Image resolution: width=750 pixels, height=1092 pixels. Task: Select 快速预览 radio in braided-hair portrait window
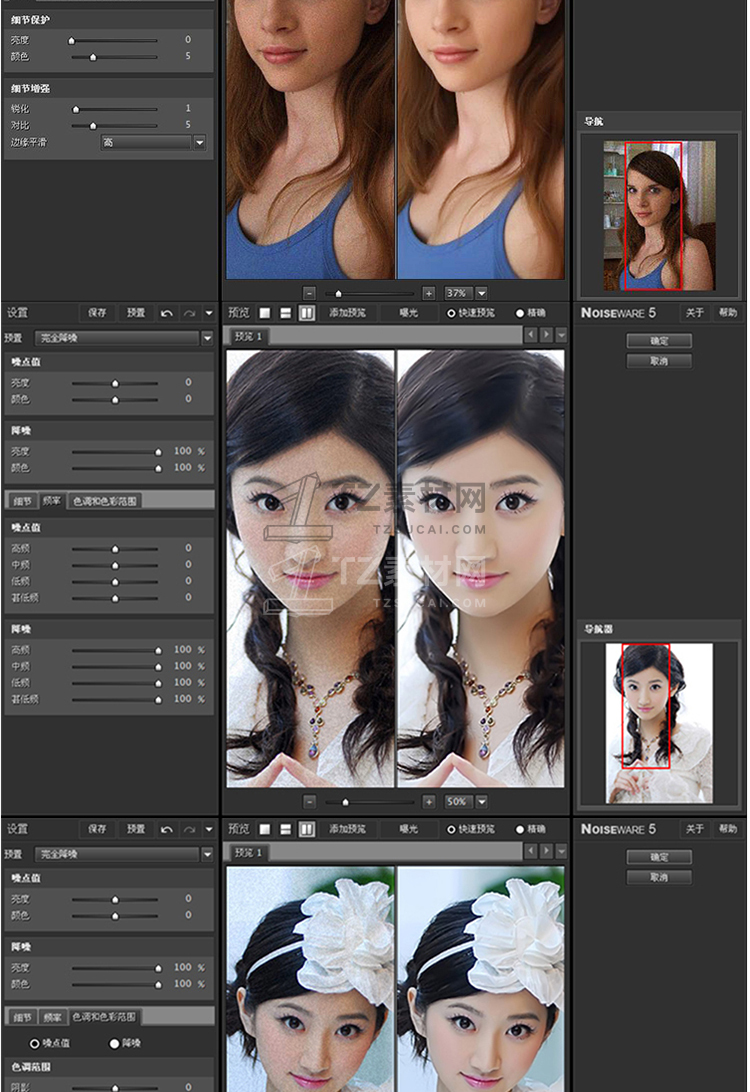pyautogui.click(x=451, y=313)
